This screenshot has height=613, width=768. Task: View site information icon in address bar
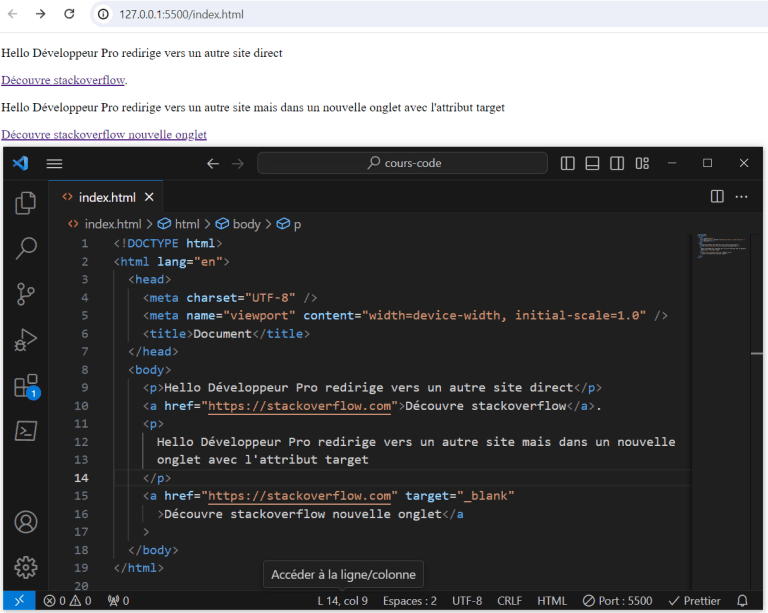point(103,14)
